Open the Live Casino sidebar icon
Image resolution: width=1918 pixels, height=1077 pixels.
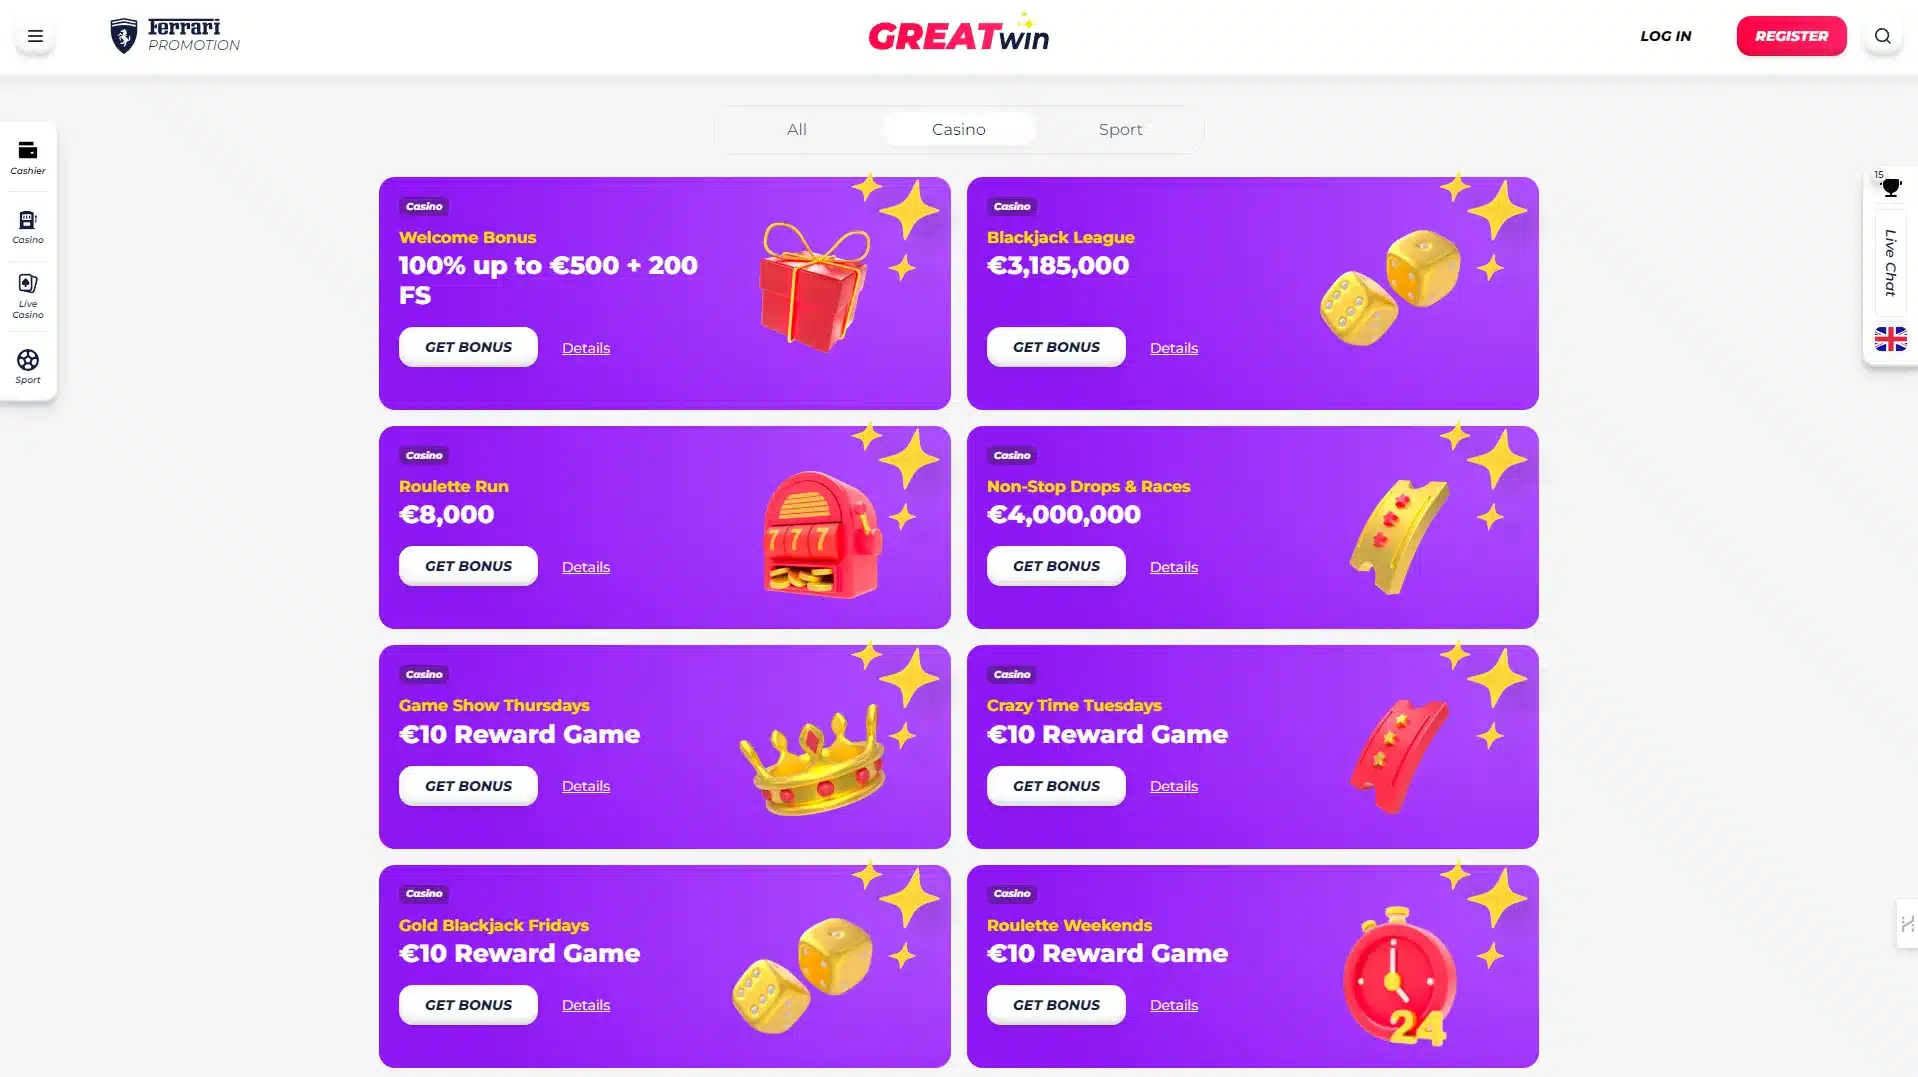click(28, 296)
